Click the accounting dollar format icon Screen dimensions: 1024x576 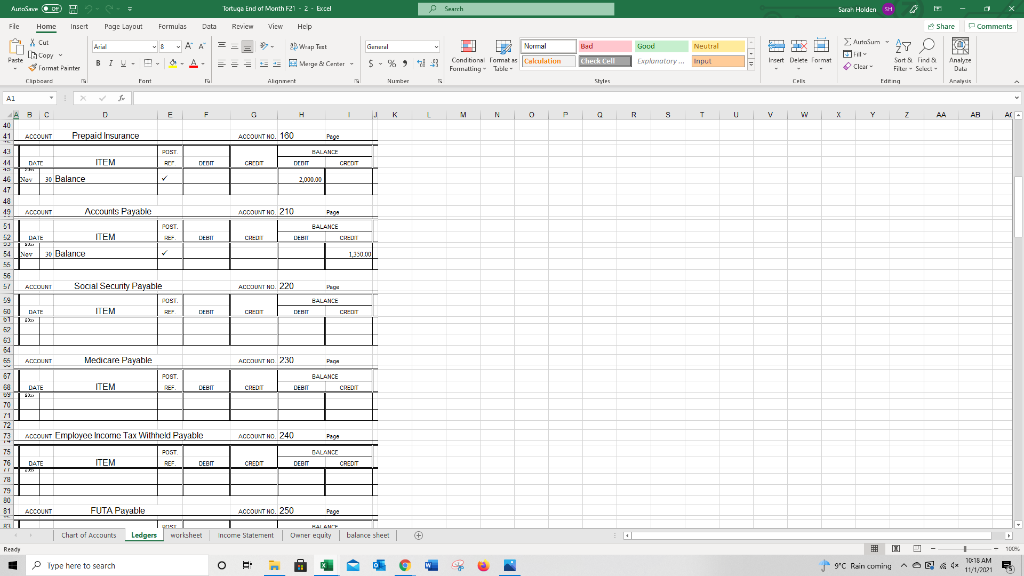(x=371, y=63)
